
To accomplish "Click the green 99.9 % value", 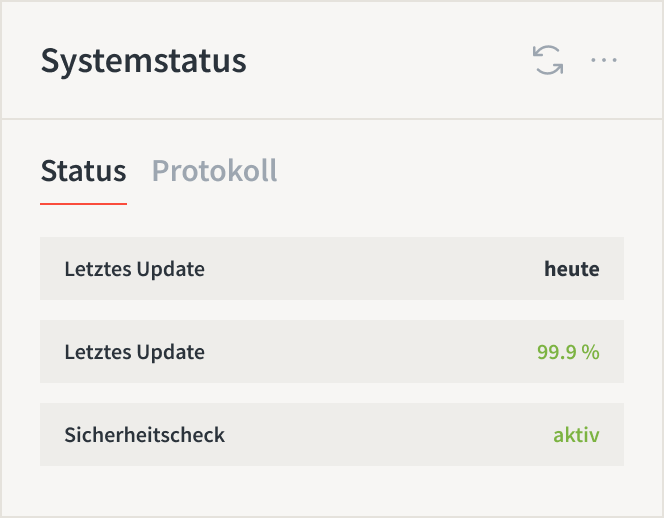I will tap(568, 352).
